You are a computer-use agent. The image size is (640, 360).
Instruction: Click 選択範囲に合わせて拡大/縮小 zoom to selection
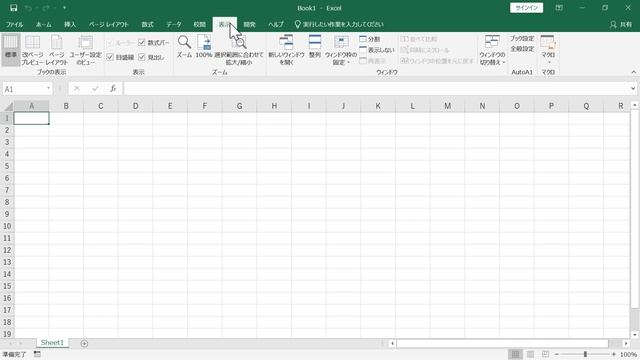[239, 50]
